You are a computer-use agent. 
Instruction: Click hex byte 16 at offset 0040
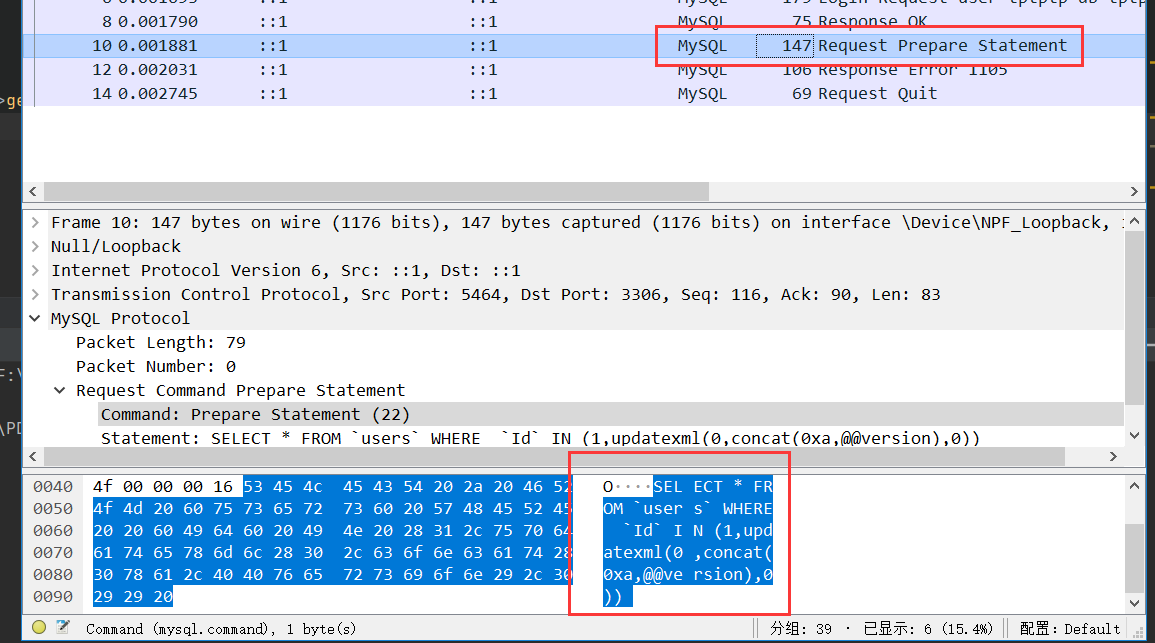(x=223, y=487)
